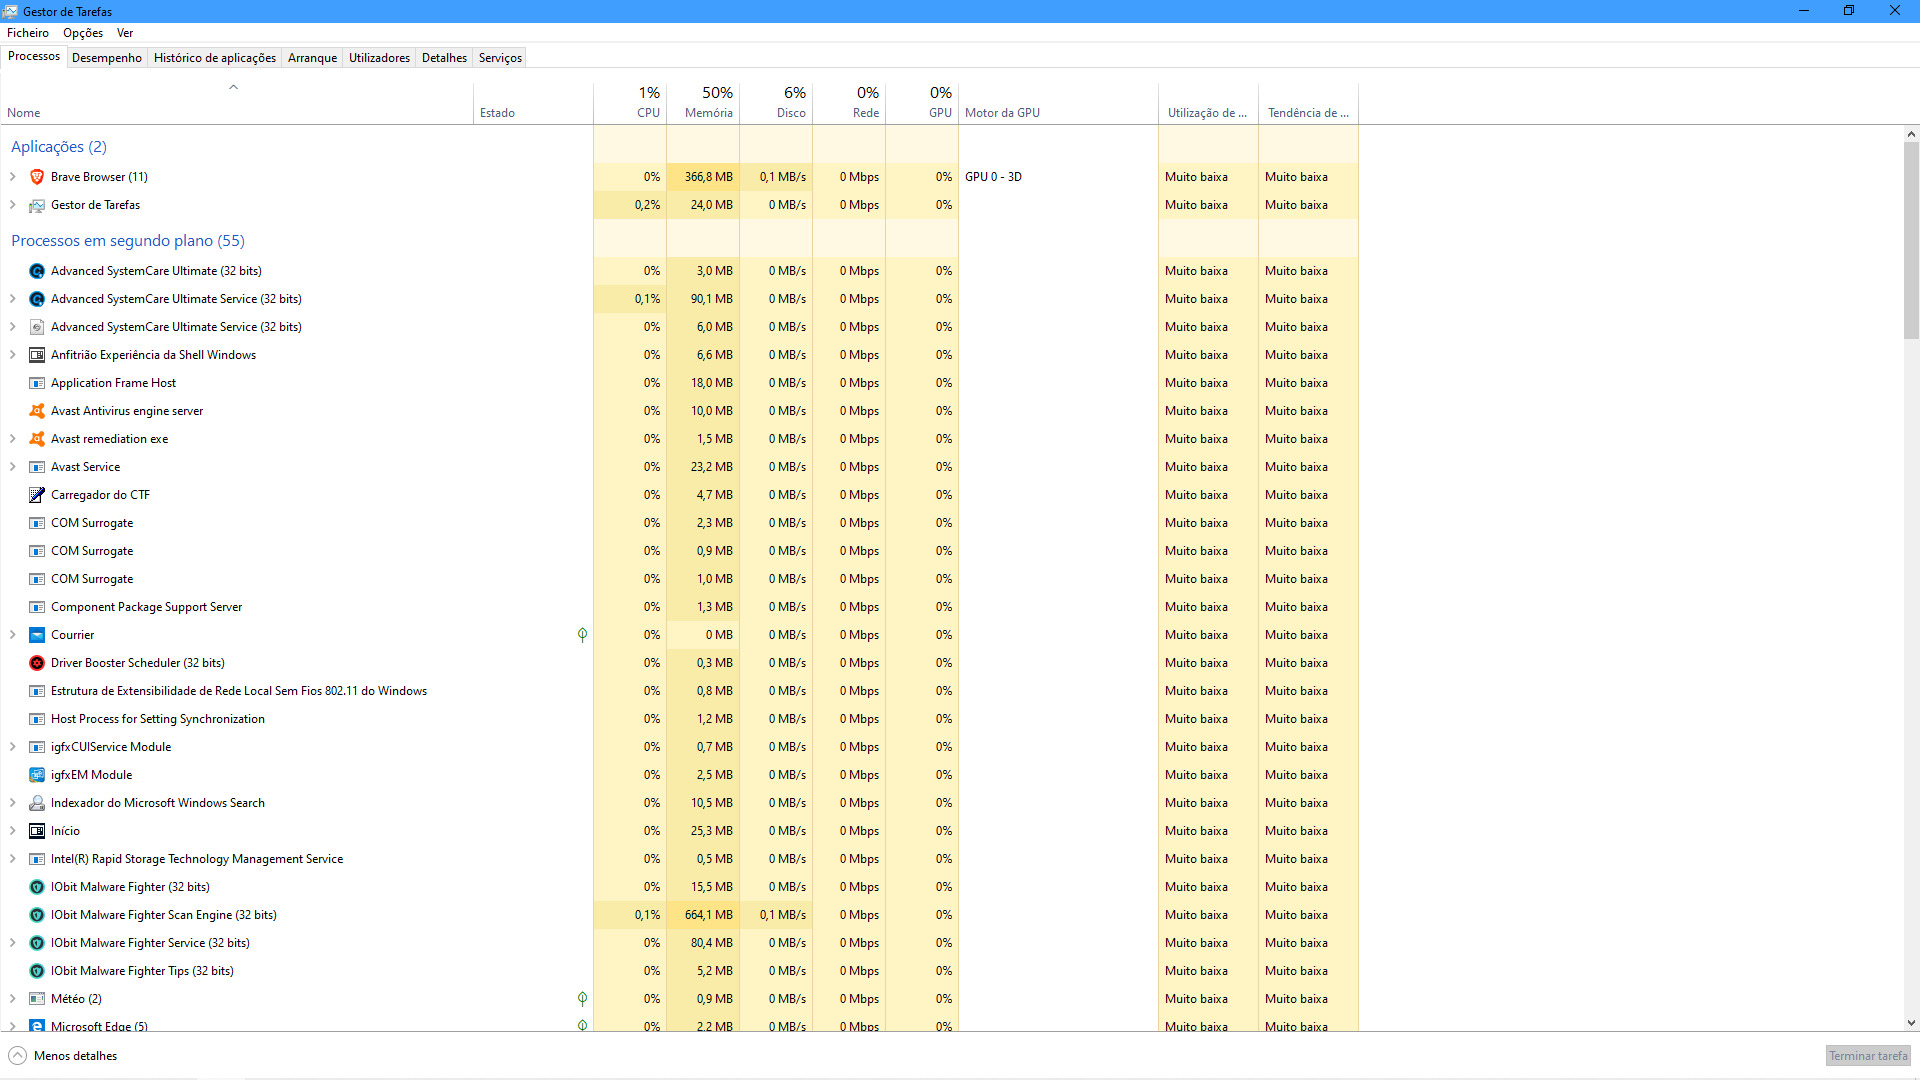Image resolution: width=1920 pixels, height=1080 pixels.
Task: Click the Avast Antivirus engine server icon
Action: (x=37, y=411)
